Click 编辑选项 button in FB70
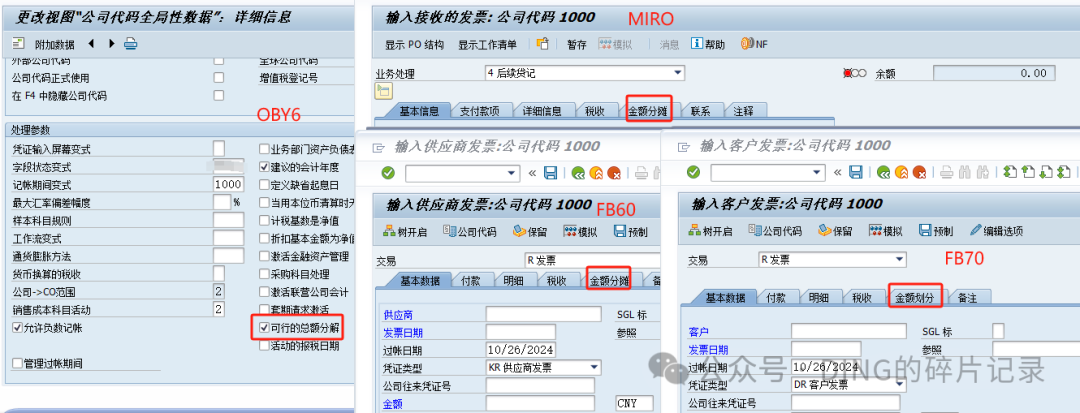The width and height of the screenshot is (1080, 413). click(x=996, y=231)
